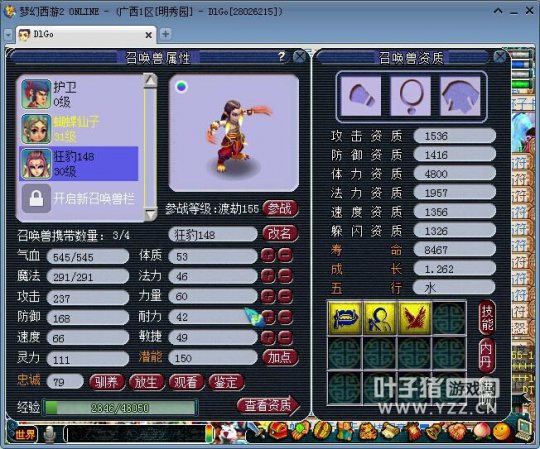Select the red wings skill icon
Viewport: 540px width, 449px height.
click(x=414, y=318)
